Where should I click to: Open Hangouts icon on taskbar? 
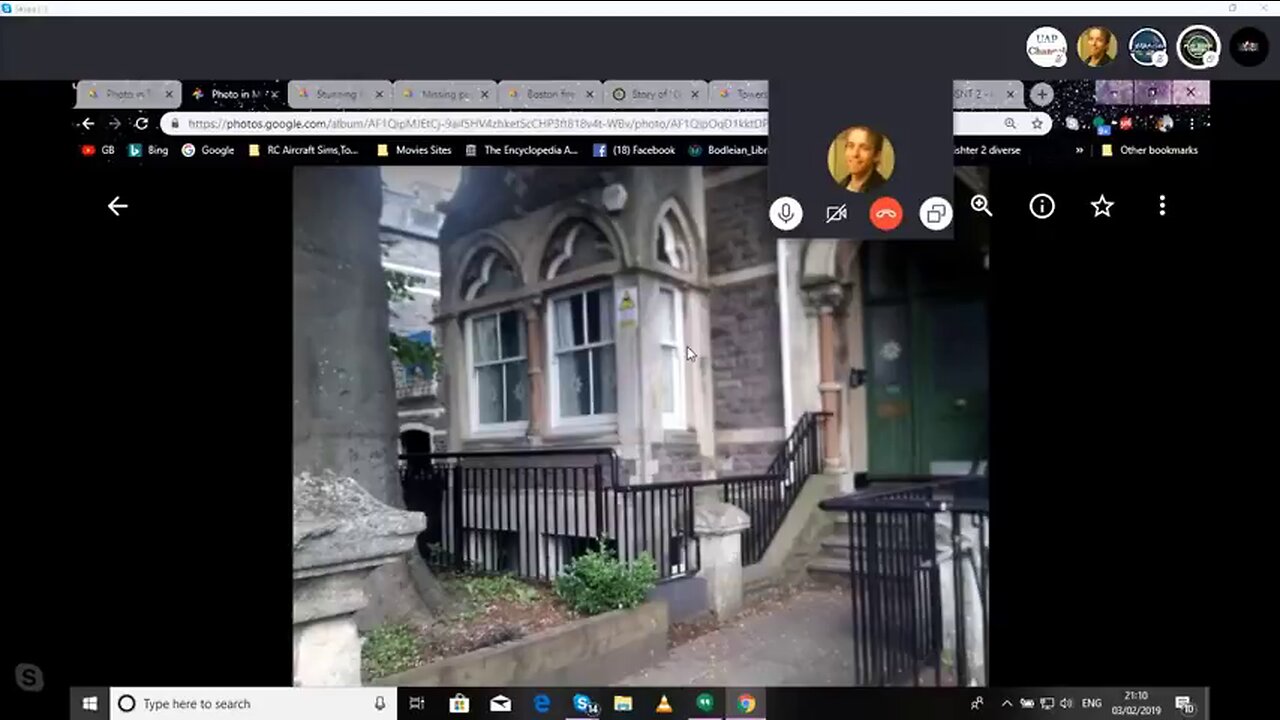click(705, 704)
